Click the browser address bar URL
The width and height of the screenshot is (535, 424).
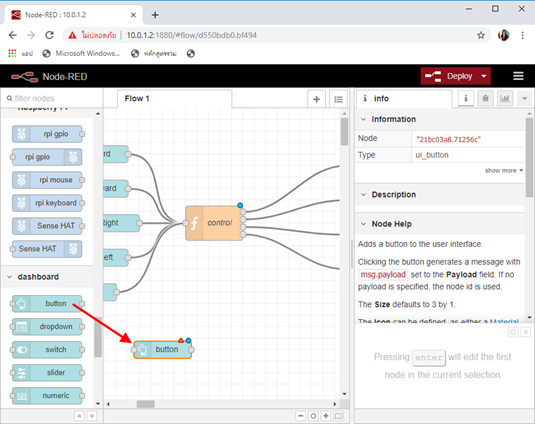pos(192,35)
